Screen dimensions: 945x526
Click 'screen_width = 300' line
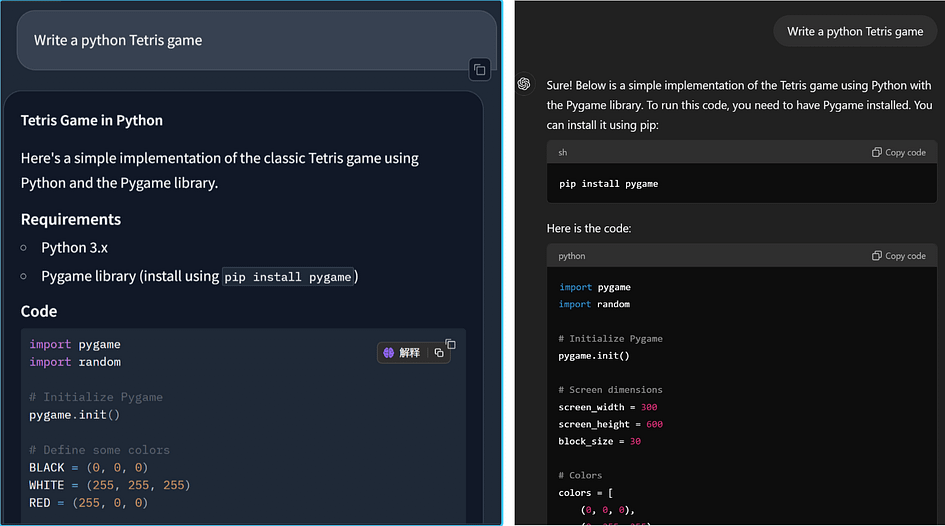pyautogui.click(x=608, y=407)
